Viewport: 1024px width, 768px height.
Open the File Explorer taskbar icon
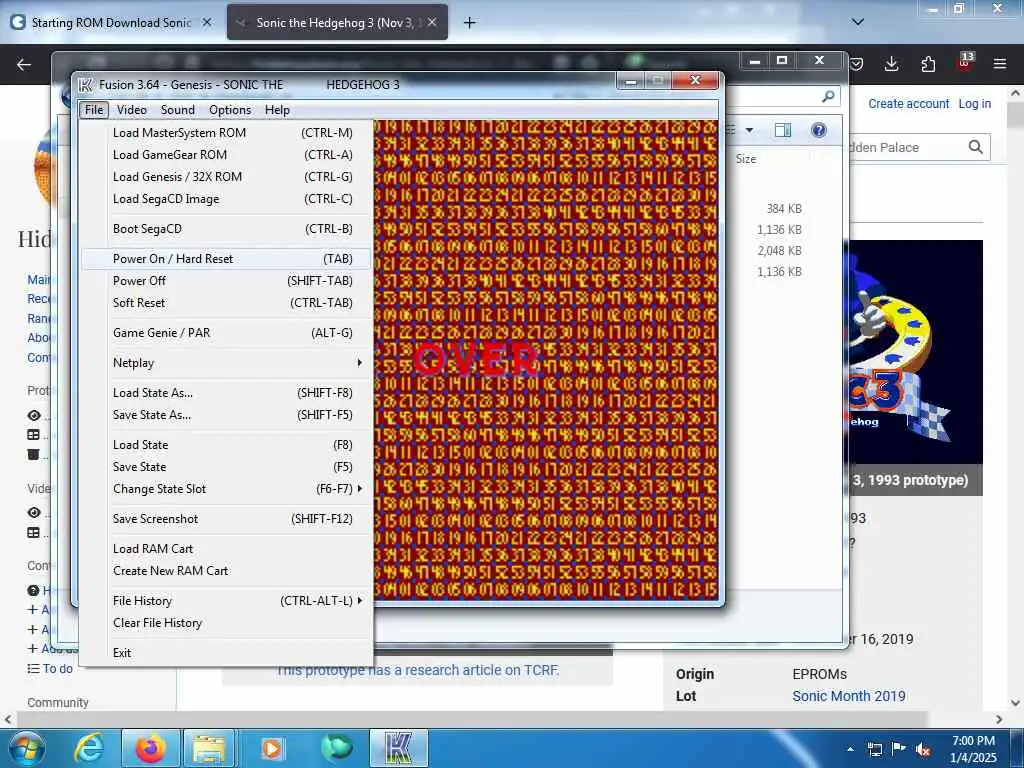[208, 748]
